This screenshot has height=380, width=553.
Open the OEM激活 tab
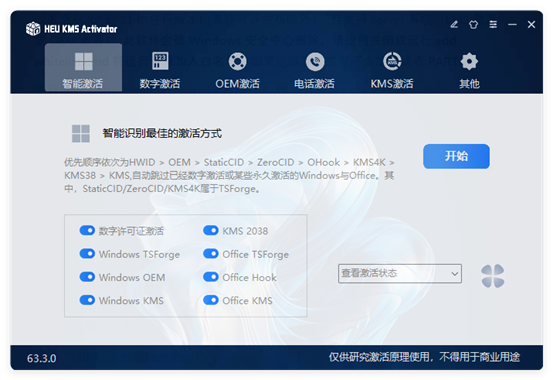(237, 70)
